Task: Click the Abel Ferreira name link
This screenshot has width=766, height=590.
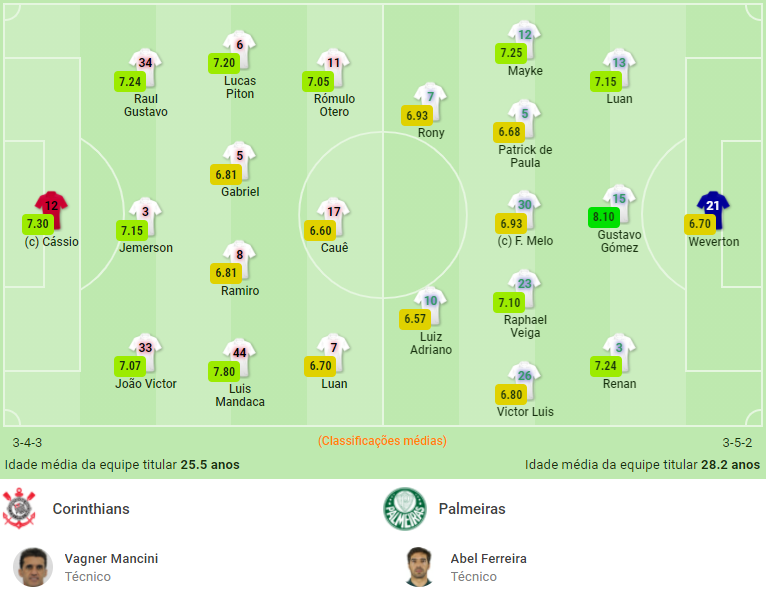Action: pos(489,559)
